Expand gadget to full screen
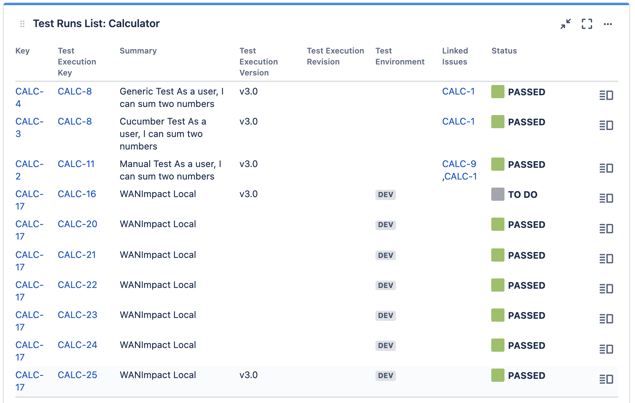The image size is (635, 403). pyautogui.click(x=587, y=24)
